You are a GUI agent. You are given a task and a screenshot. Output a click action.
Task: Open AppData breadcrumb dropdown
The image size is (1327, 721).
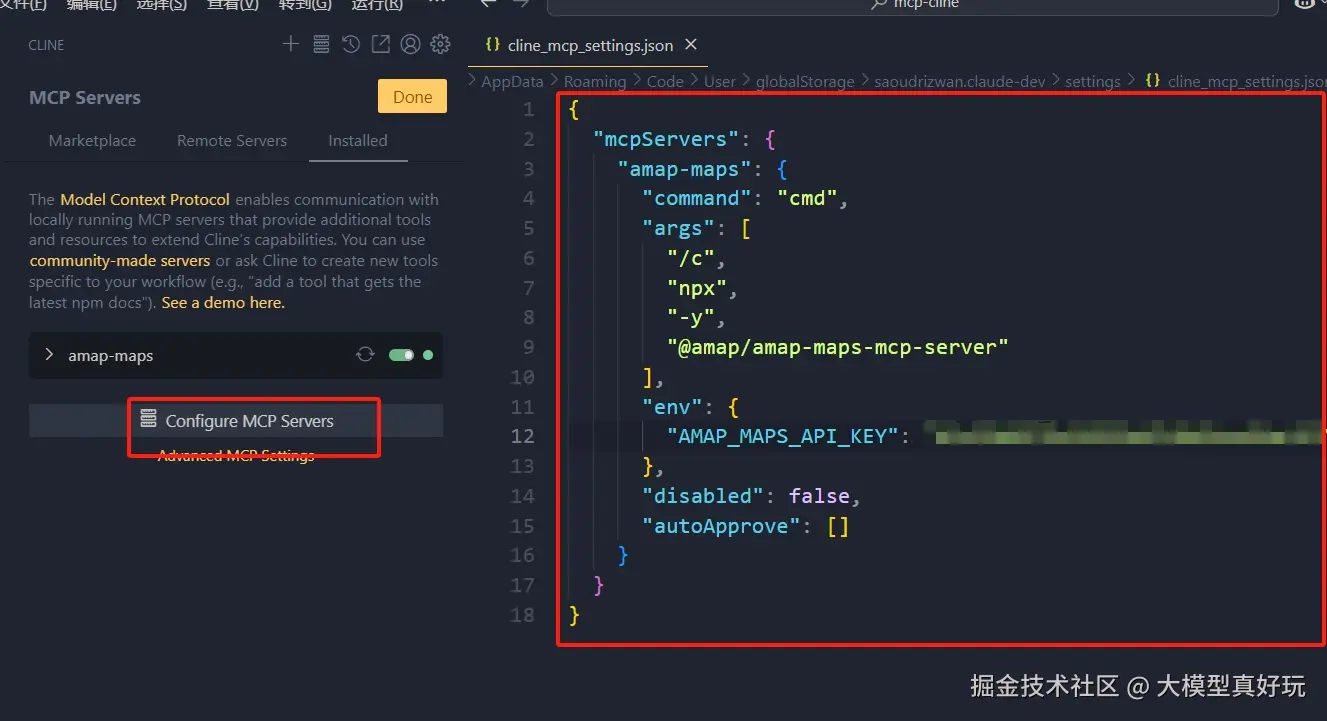[512, 81]
